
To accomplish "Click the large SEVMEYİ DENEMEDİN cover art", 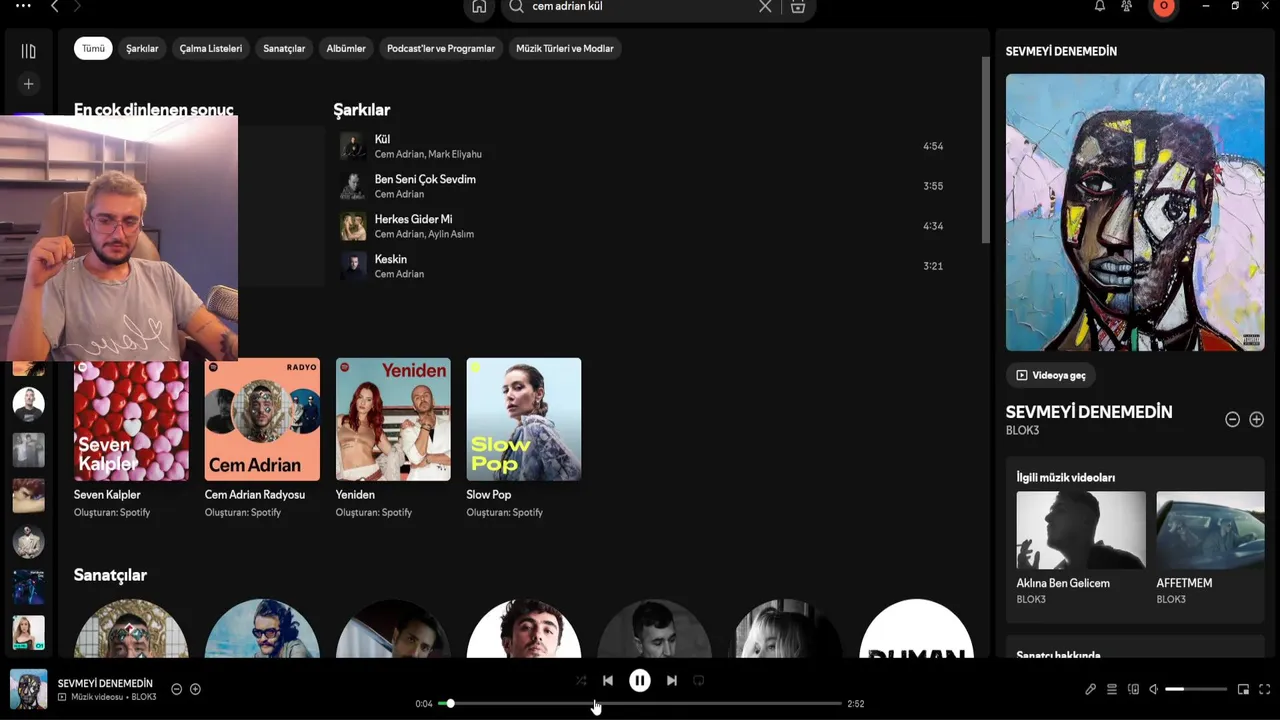I will tap(1135, 212).
